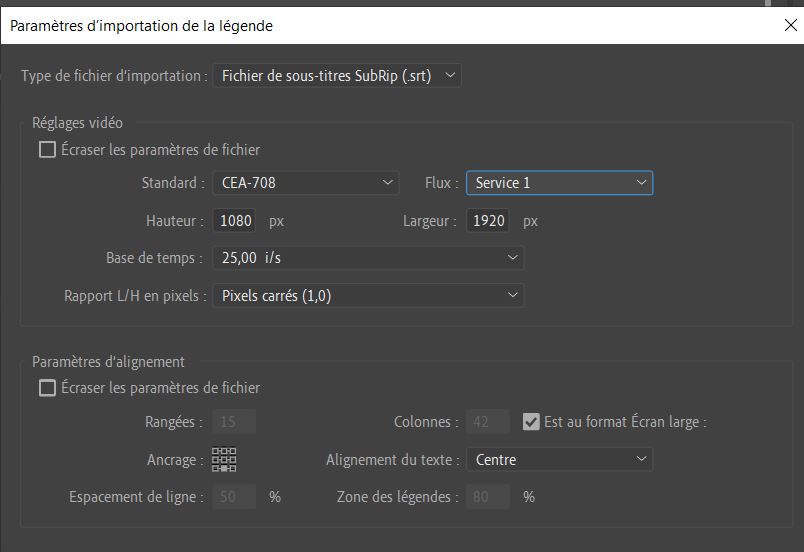Expand the Standard CEA-708 dropdown
804x552 pixels.
[x=305, y=183]
